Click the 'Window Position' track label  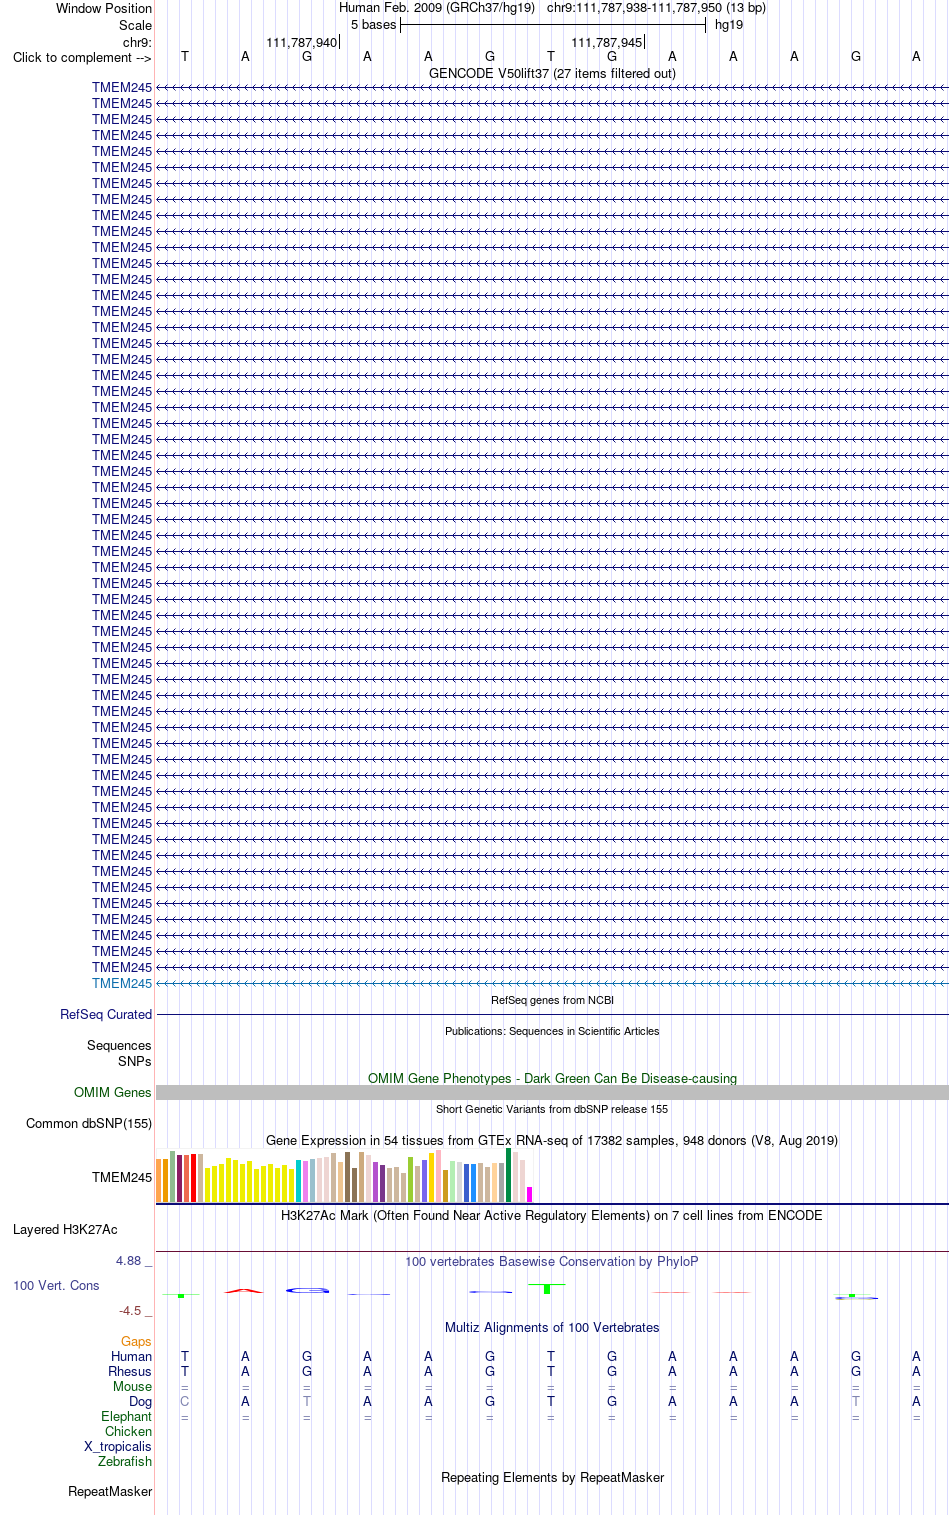[104, 8]
